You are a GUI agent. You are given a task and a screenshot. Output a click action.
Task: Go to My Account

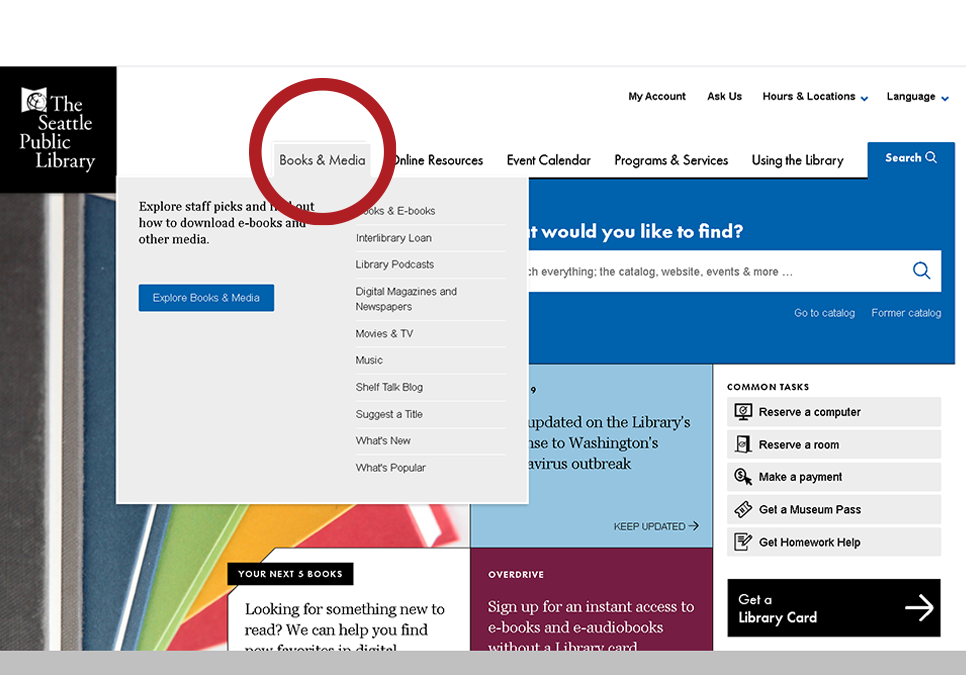click(656, 96)
